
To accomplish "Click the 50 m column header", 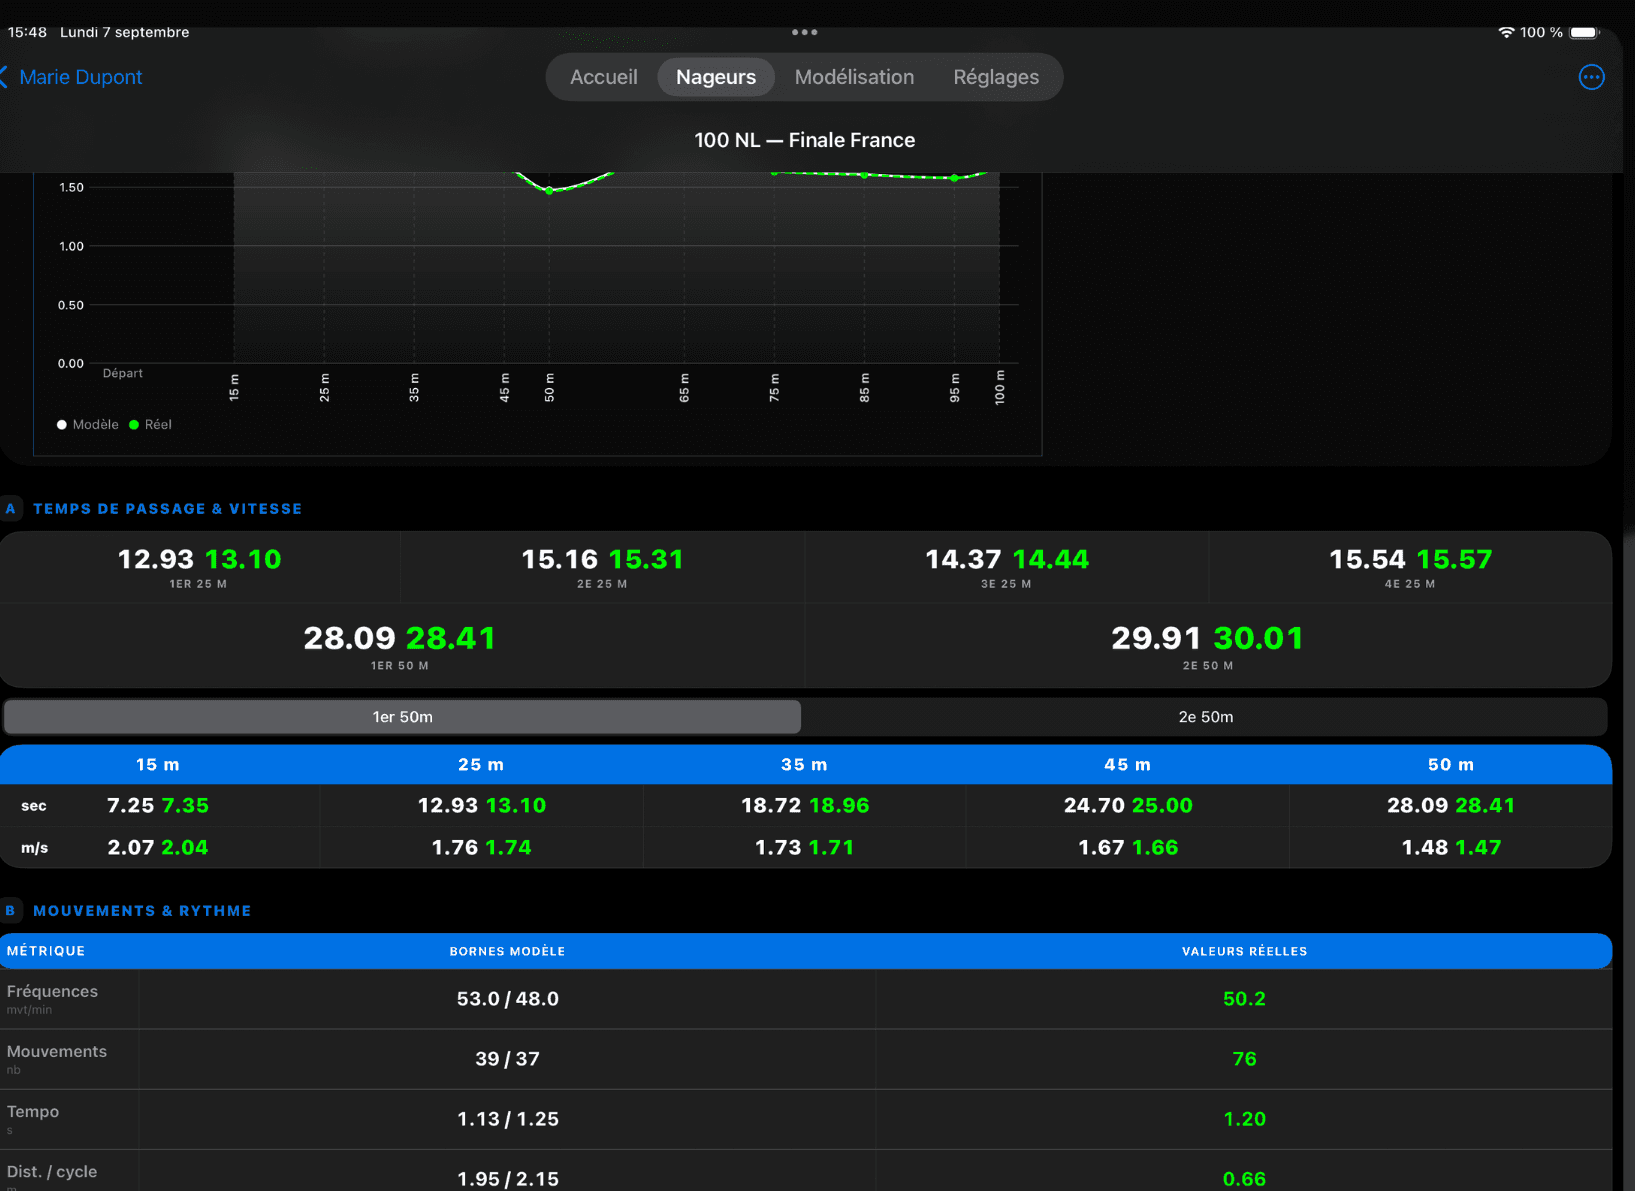I will coord(1451,765).
